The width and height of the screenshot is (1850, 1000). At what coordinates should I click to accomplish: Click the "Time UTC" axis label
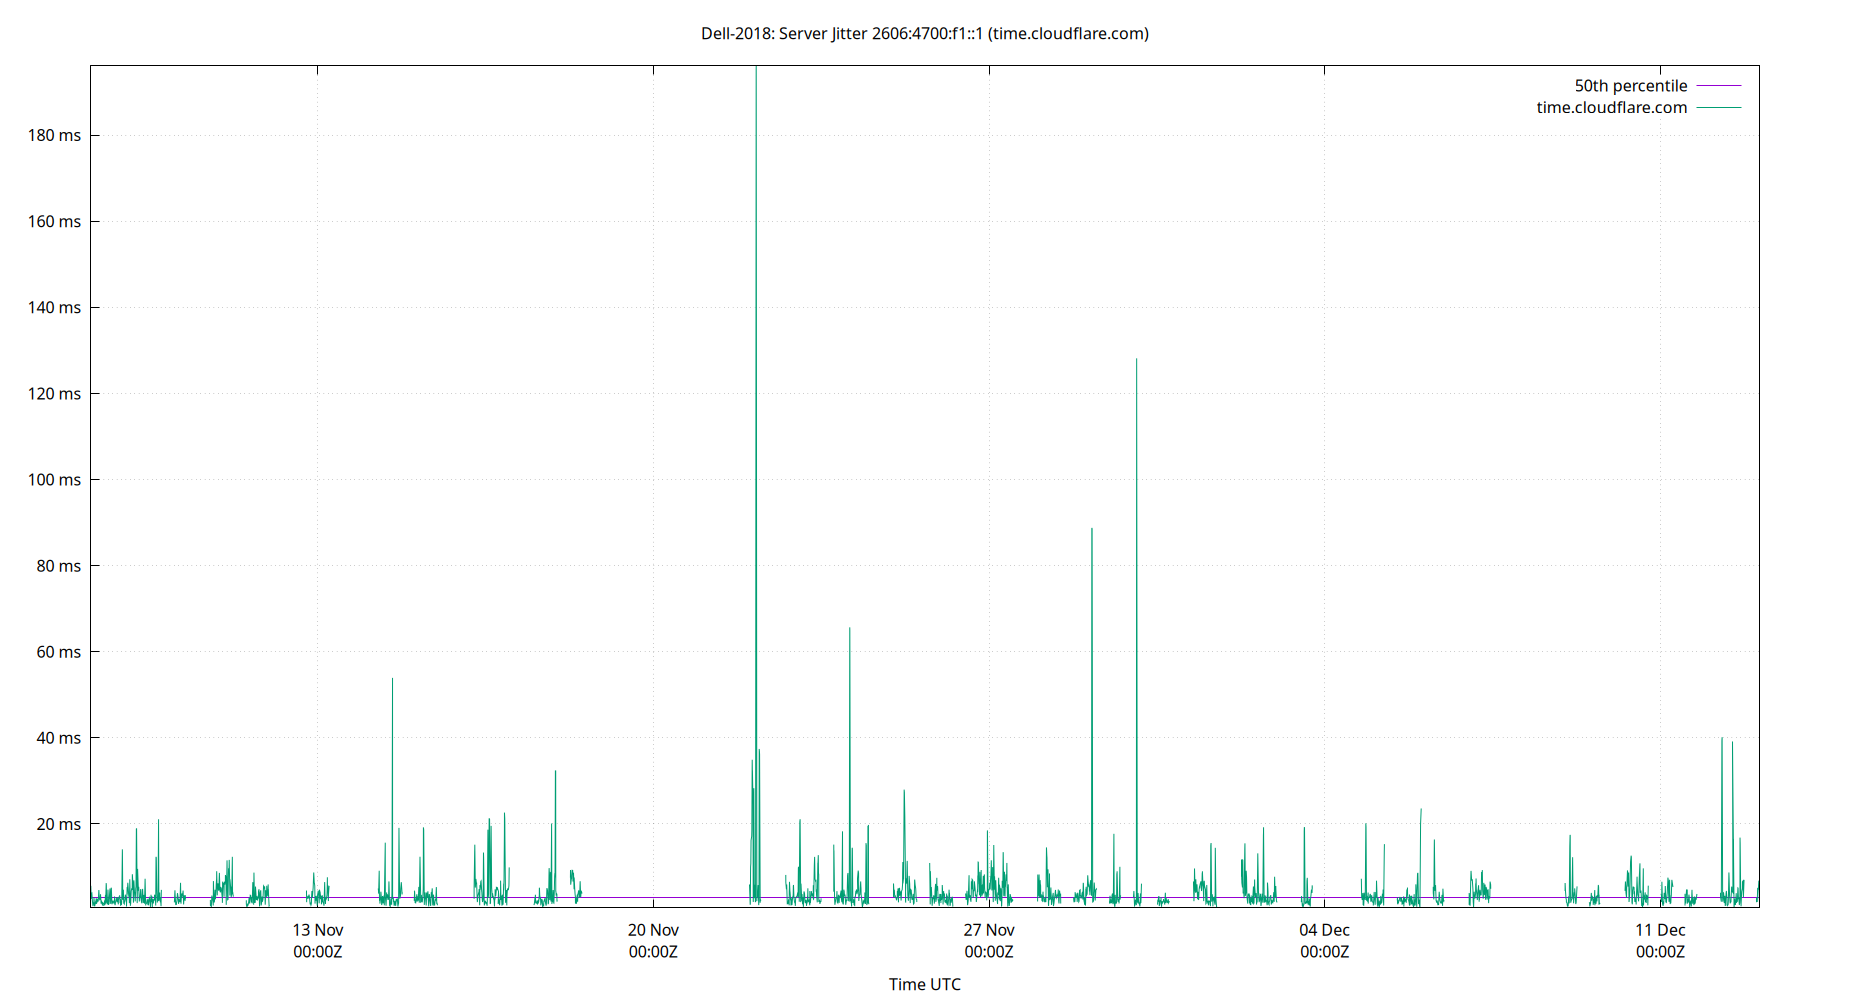click(x=924, y=984)
